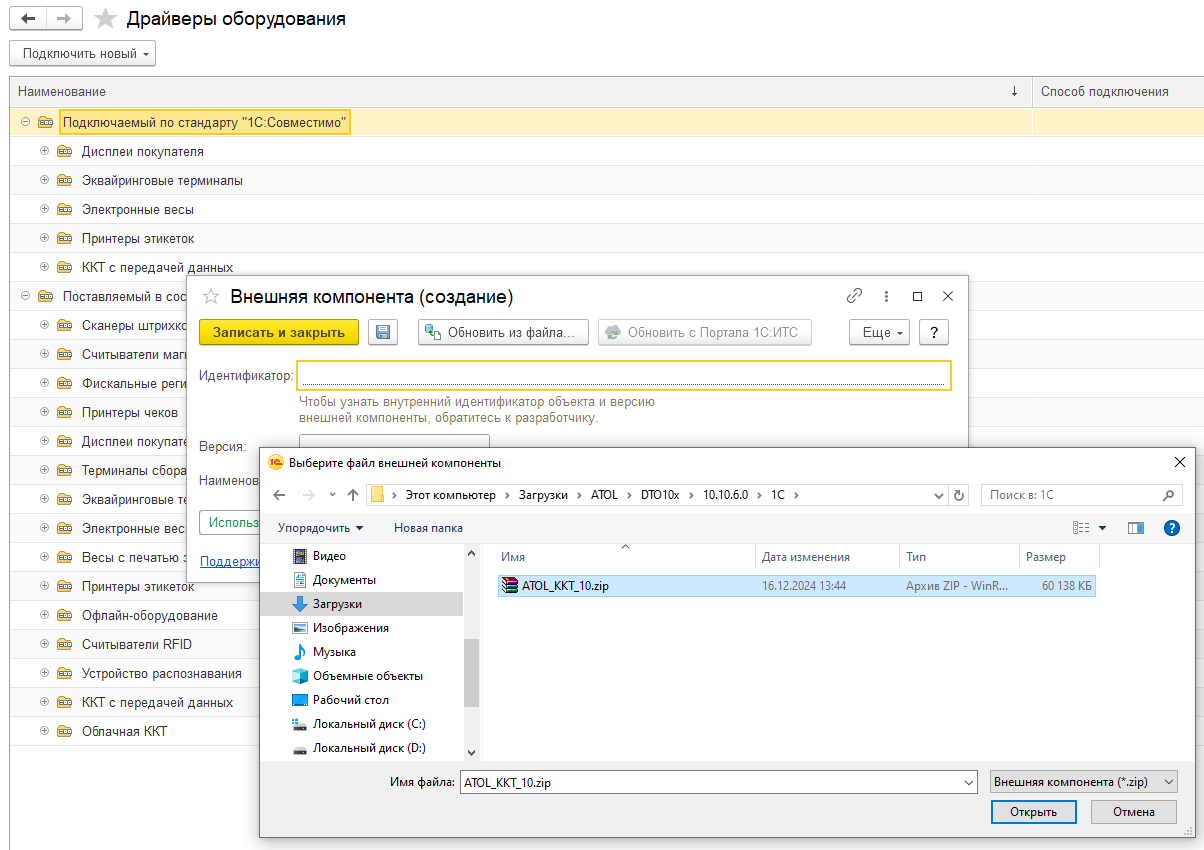The height and width of the screenshot is (850, 1204).
Task: Go back in the file dialog
Action: pos(279,495)
